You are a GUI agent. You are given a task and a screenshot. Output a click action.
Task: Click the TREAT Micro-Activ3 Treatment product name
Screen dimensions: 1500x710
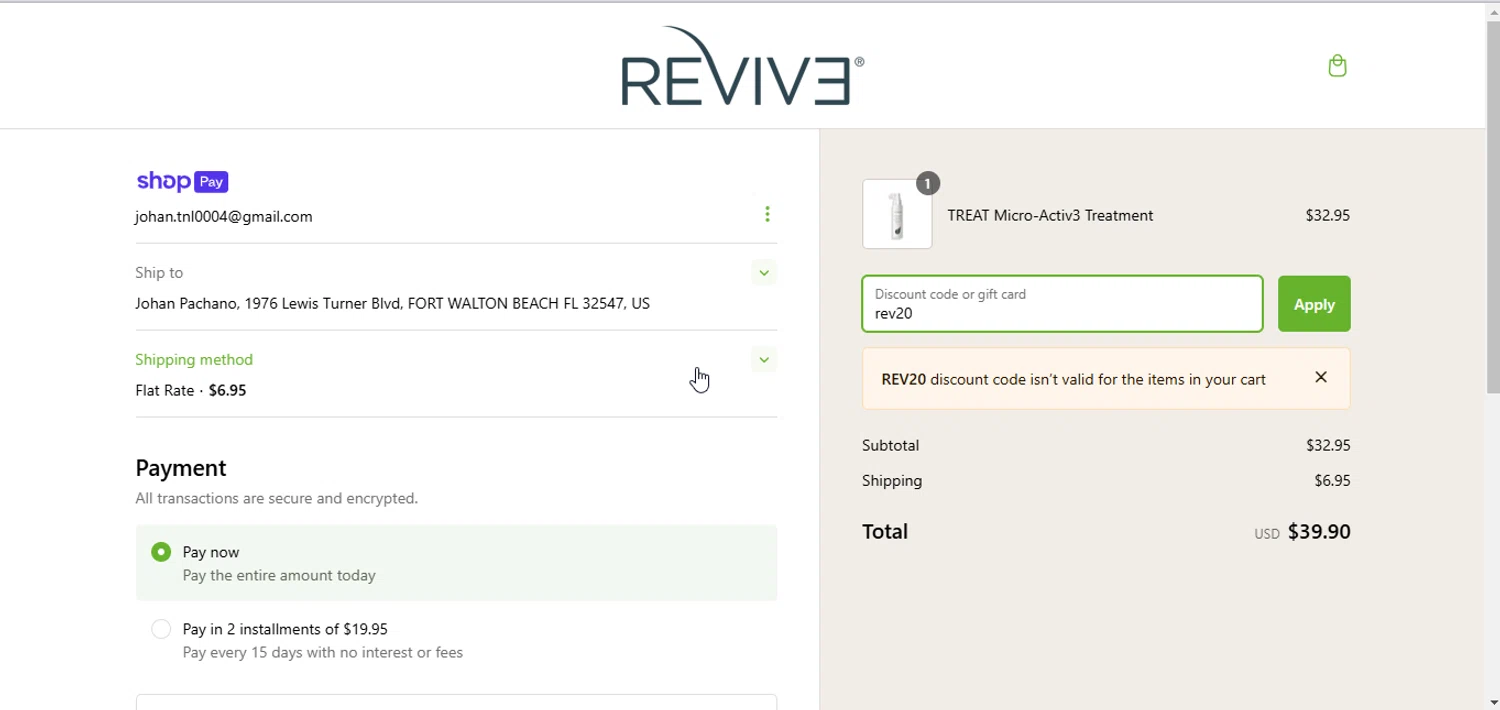pos(1050,215)
